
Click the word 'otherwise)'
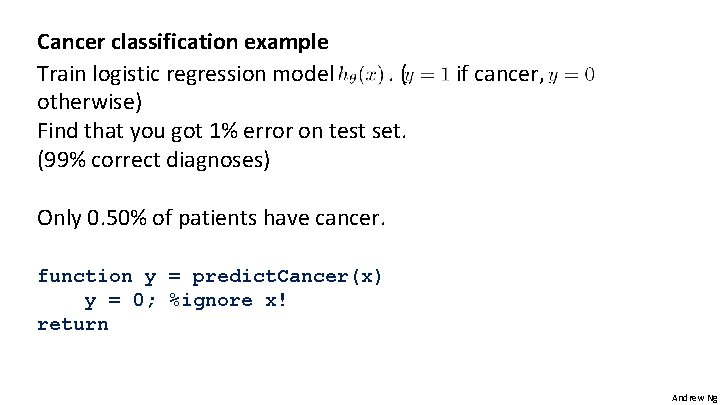(x=82, y=102)
